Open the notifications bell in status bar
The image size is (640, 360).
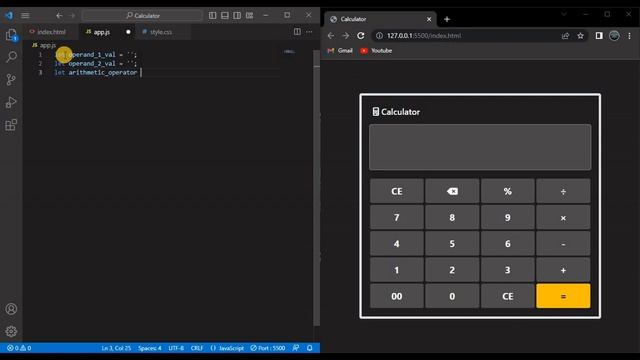(309, 348)
